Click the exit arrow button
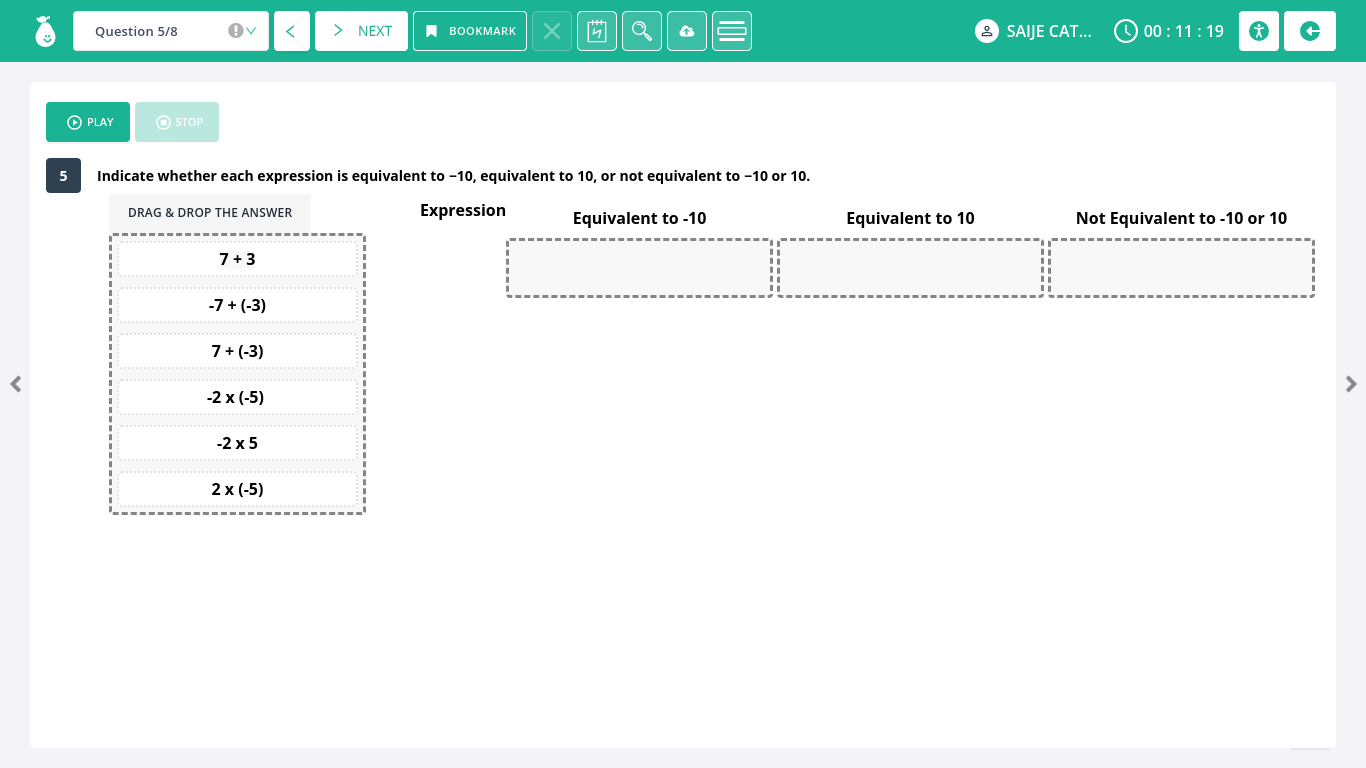This screenshot has width=1366, height=768. [1310, 31]
